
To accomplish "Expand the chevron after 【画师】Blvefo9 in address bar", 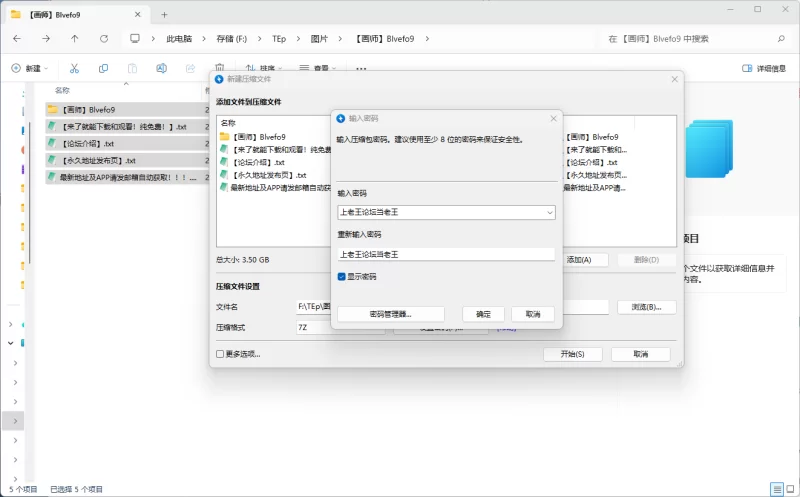I will 427,39.
